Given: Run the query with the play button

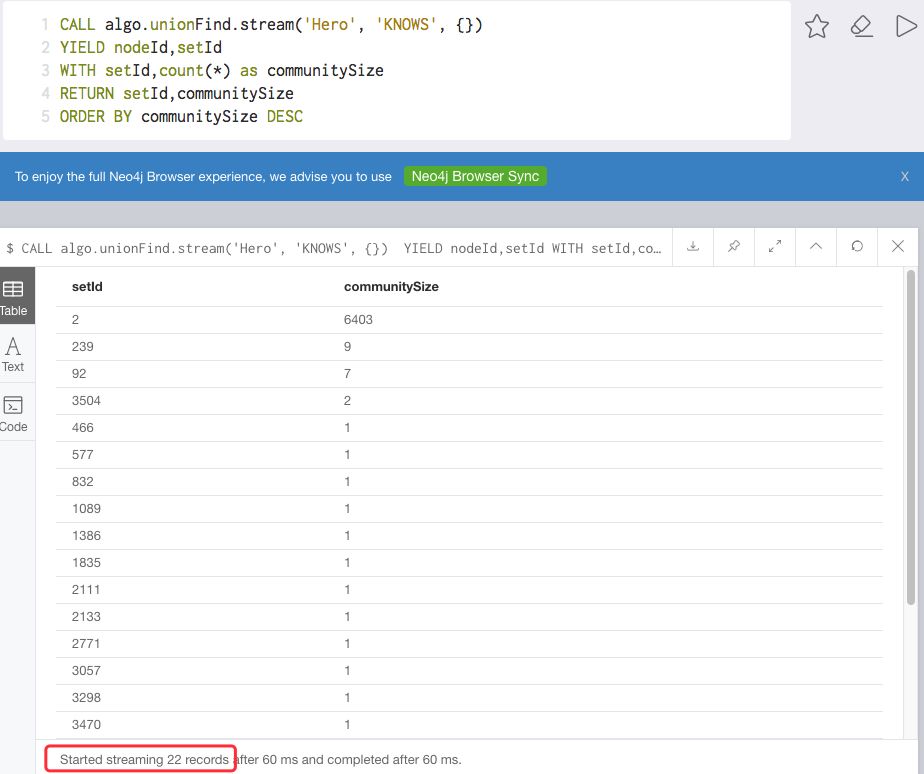Looking at the screenshot, I should tap(905, 27).
